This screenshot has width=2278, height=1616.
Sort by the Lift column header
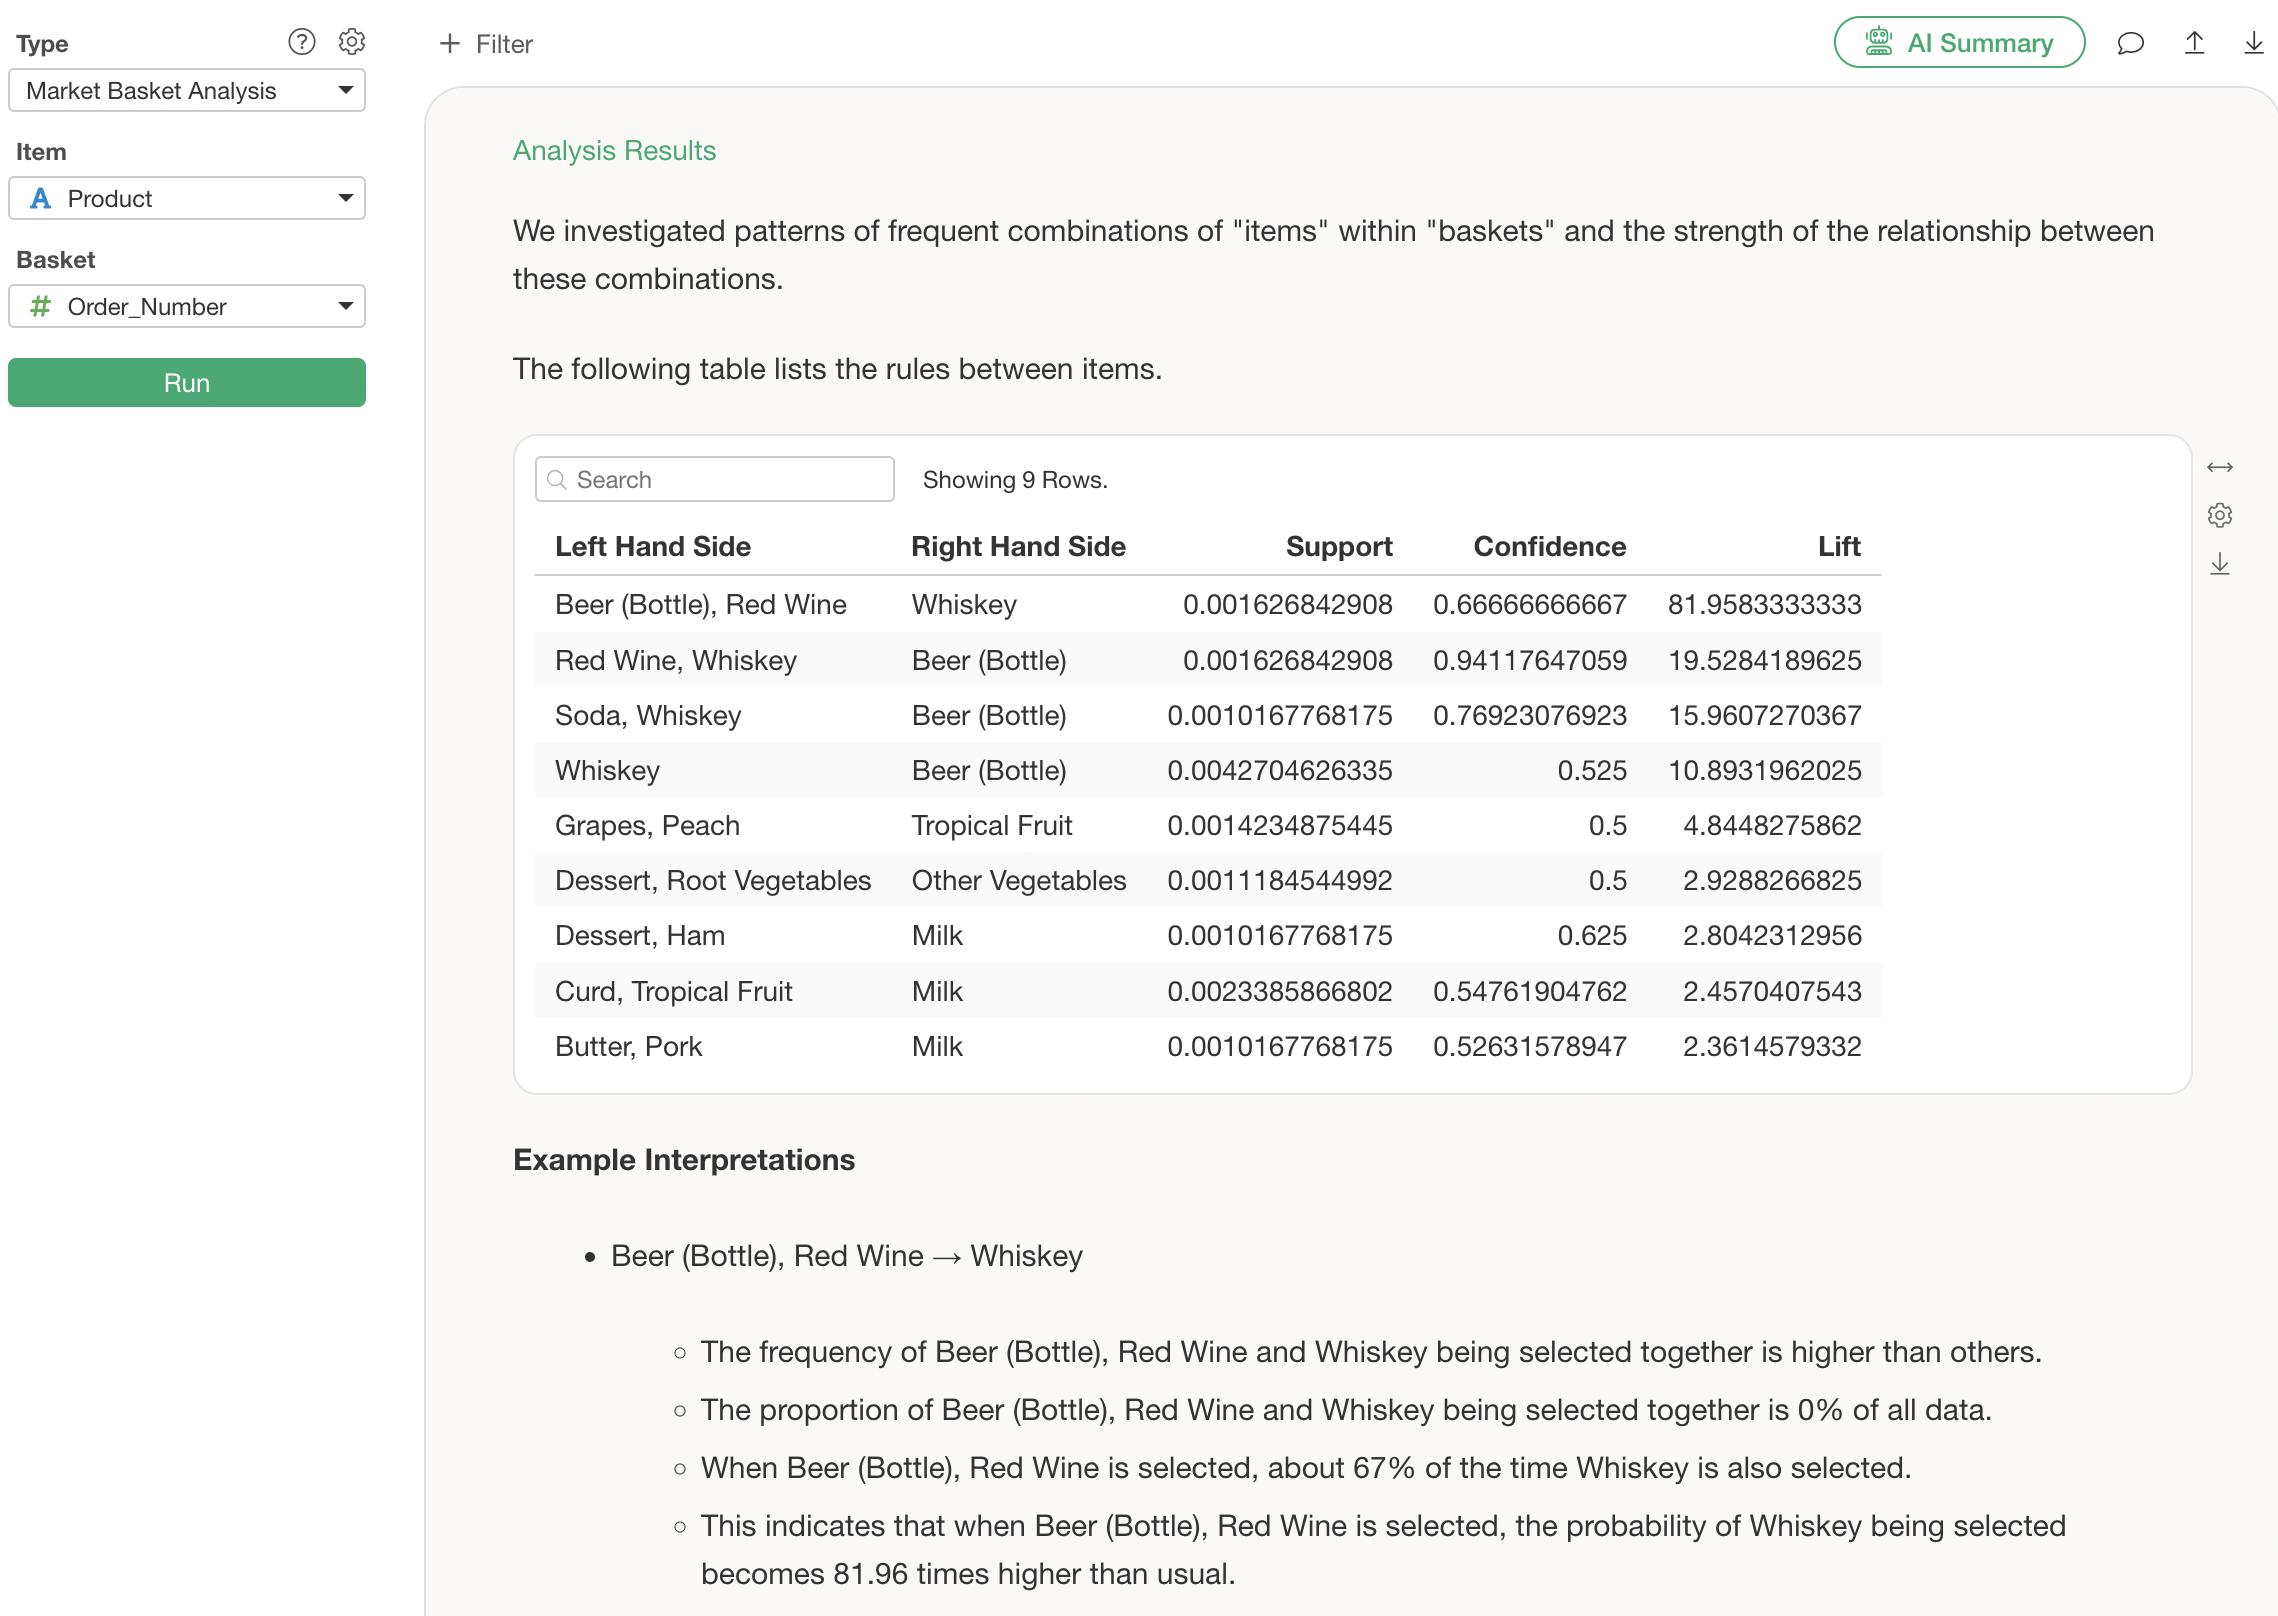coord(1838,546)
